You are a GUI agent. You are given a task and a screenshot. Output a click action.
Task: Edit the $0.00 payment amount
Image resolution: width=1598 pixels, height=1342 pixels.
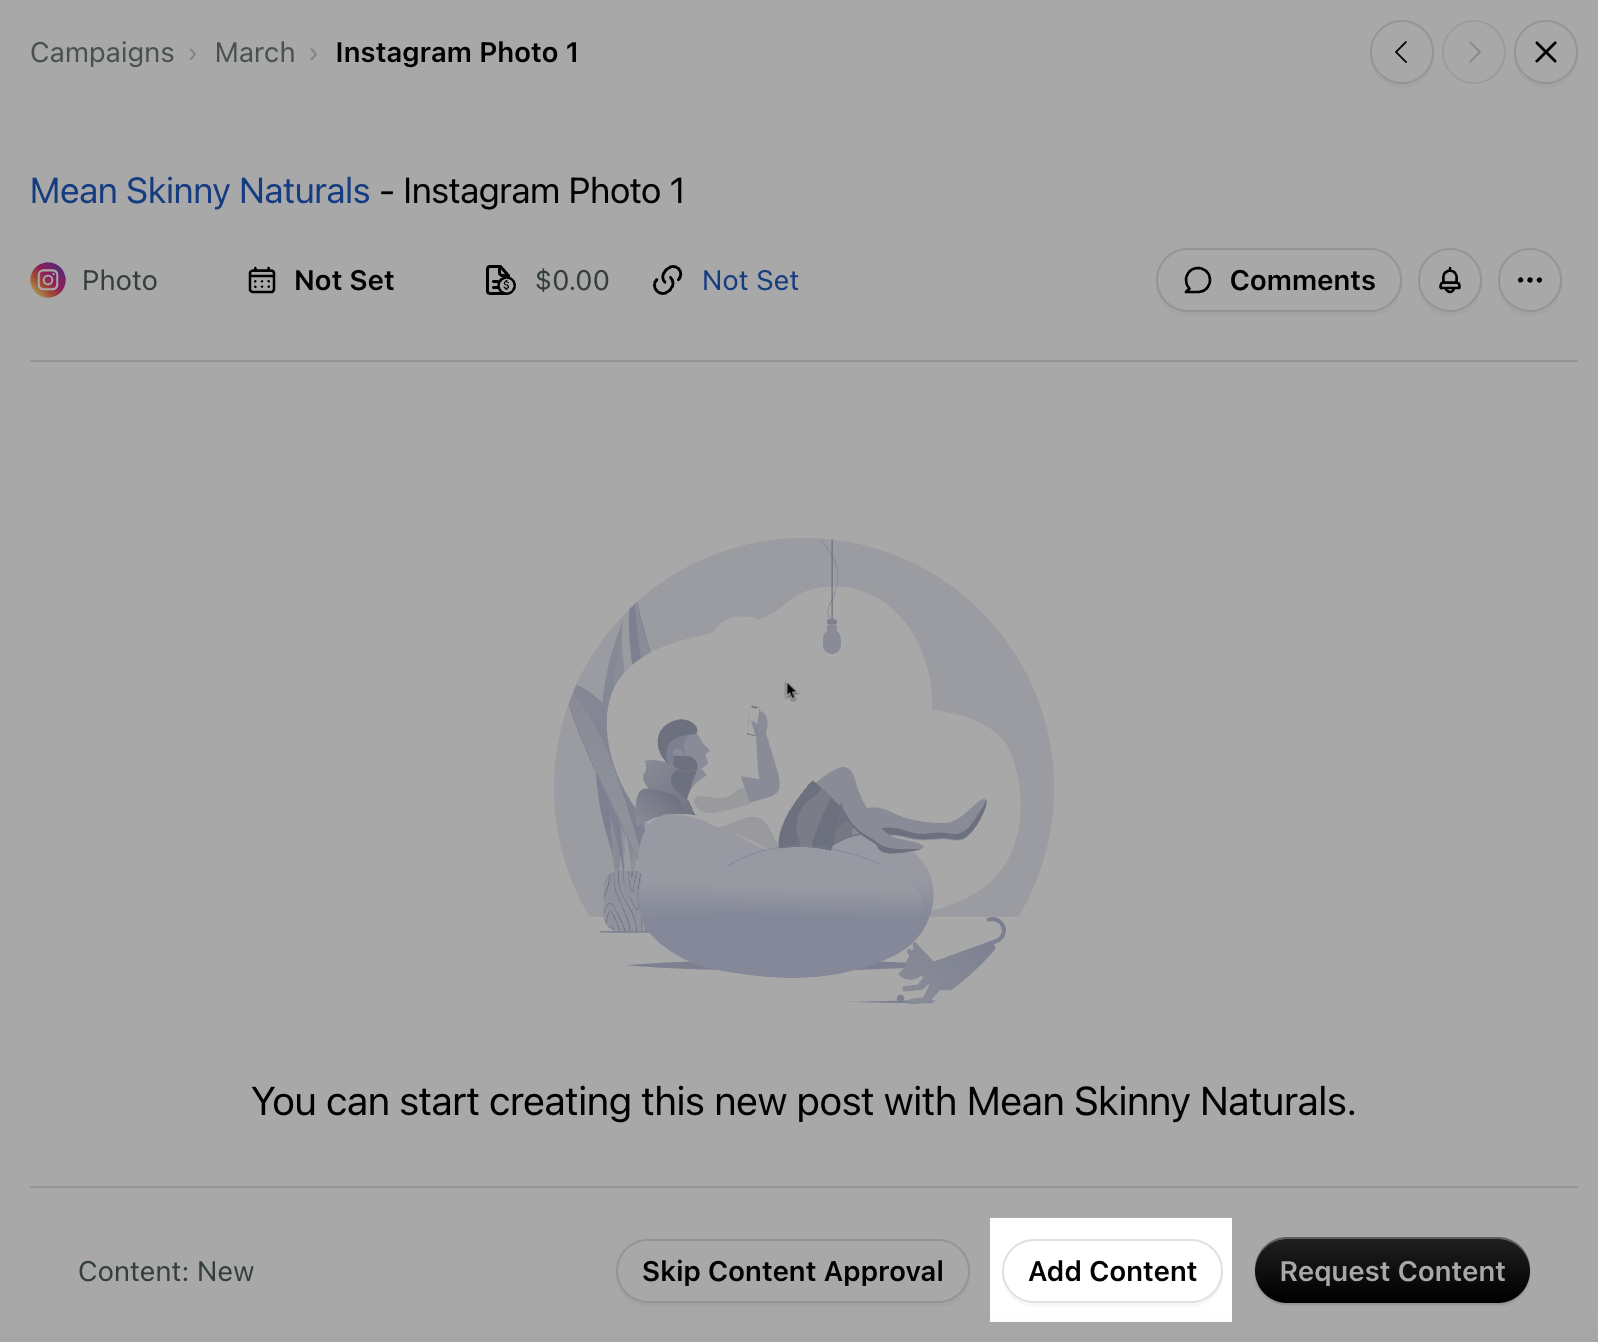pos(572,280)
